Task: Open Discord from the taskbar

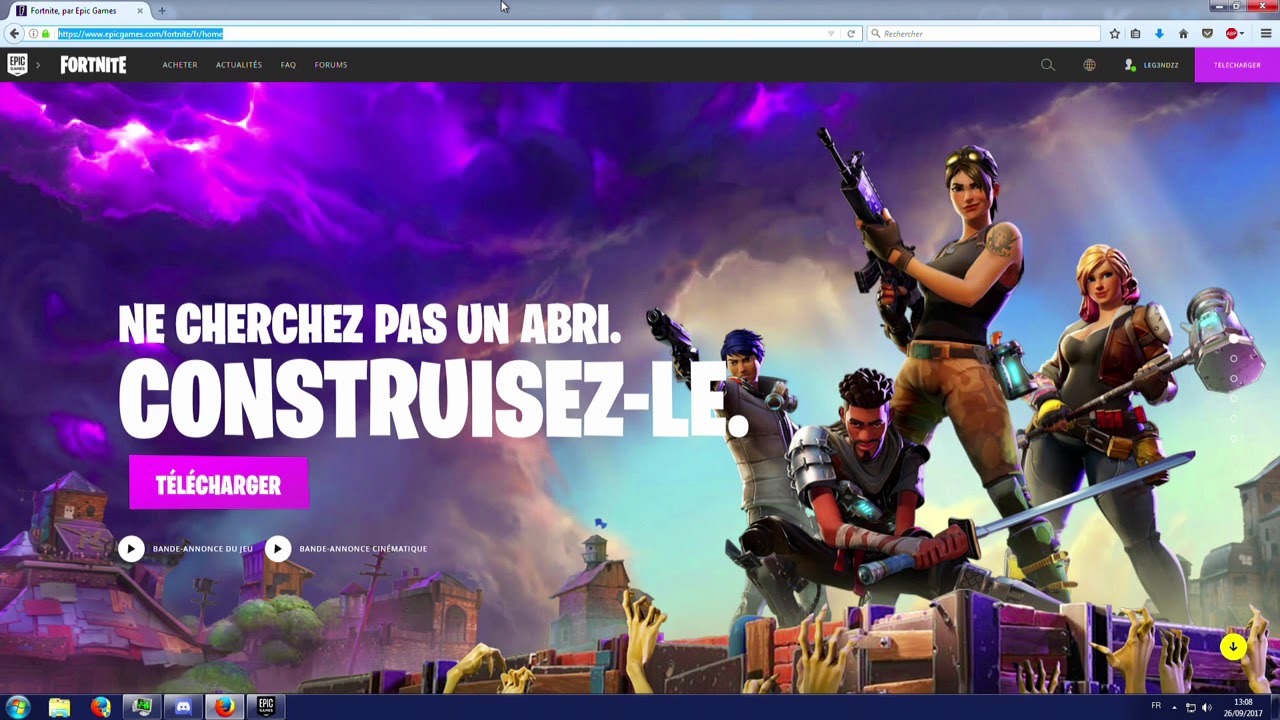Action: pos(183,707)
